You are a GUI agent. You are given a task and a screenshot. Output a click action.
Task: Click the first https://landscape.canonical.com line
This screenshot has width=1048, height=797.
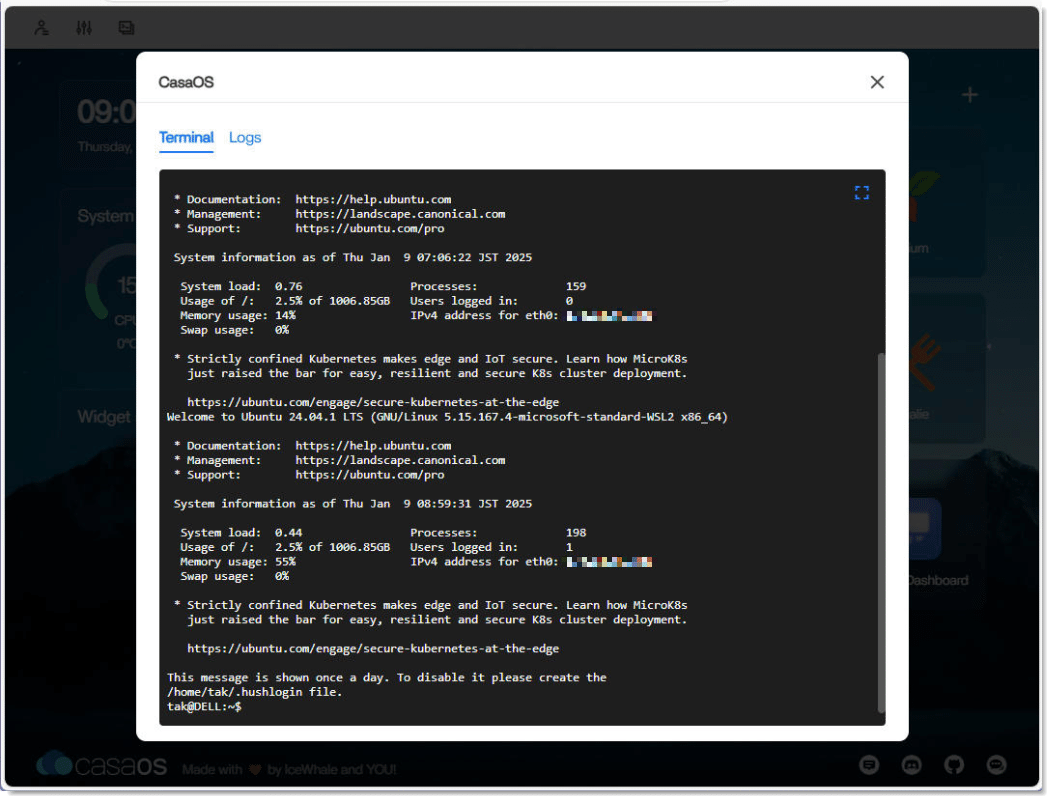tap(400, 214)
